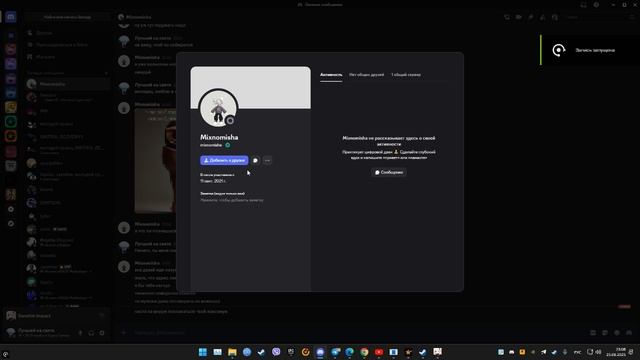Click the light gray profile banner
Viewport: 640px width, 360px height.
point(251,87)
